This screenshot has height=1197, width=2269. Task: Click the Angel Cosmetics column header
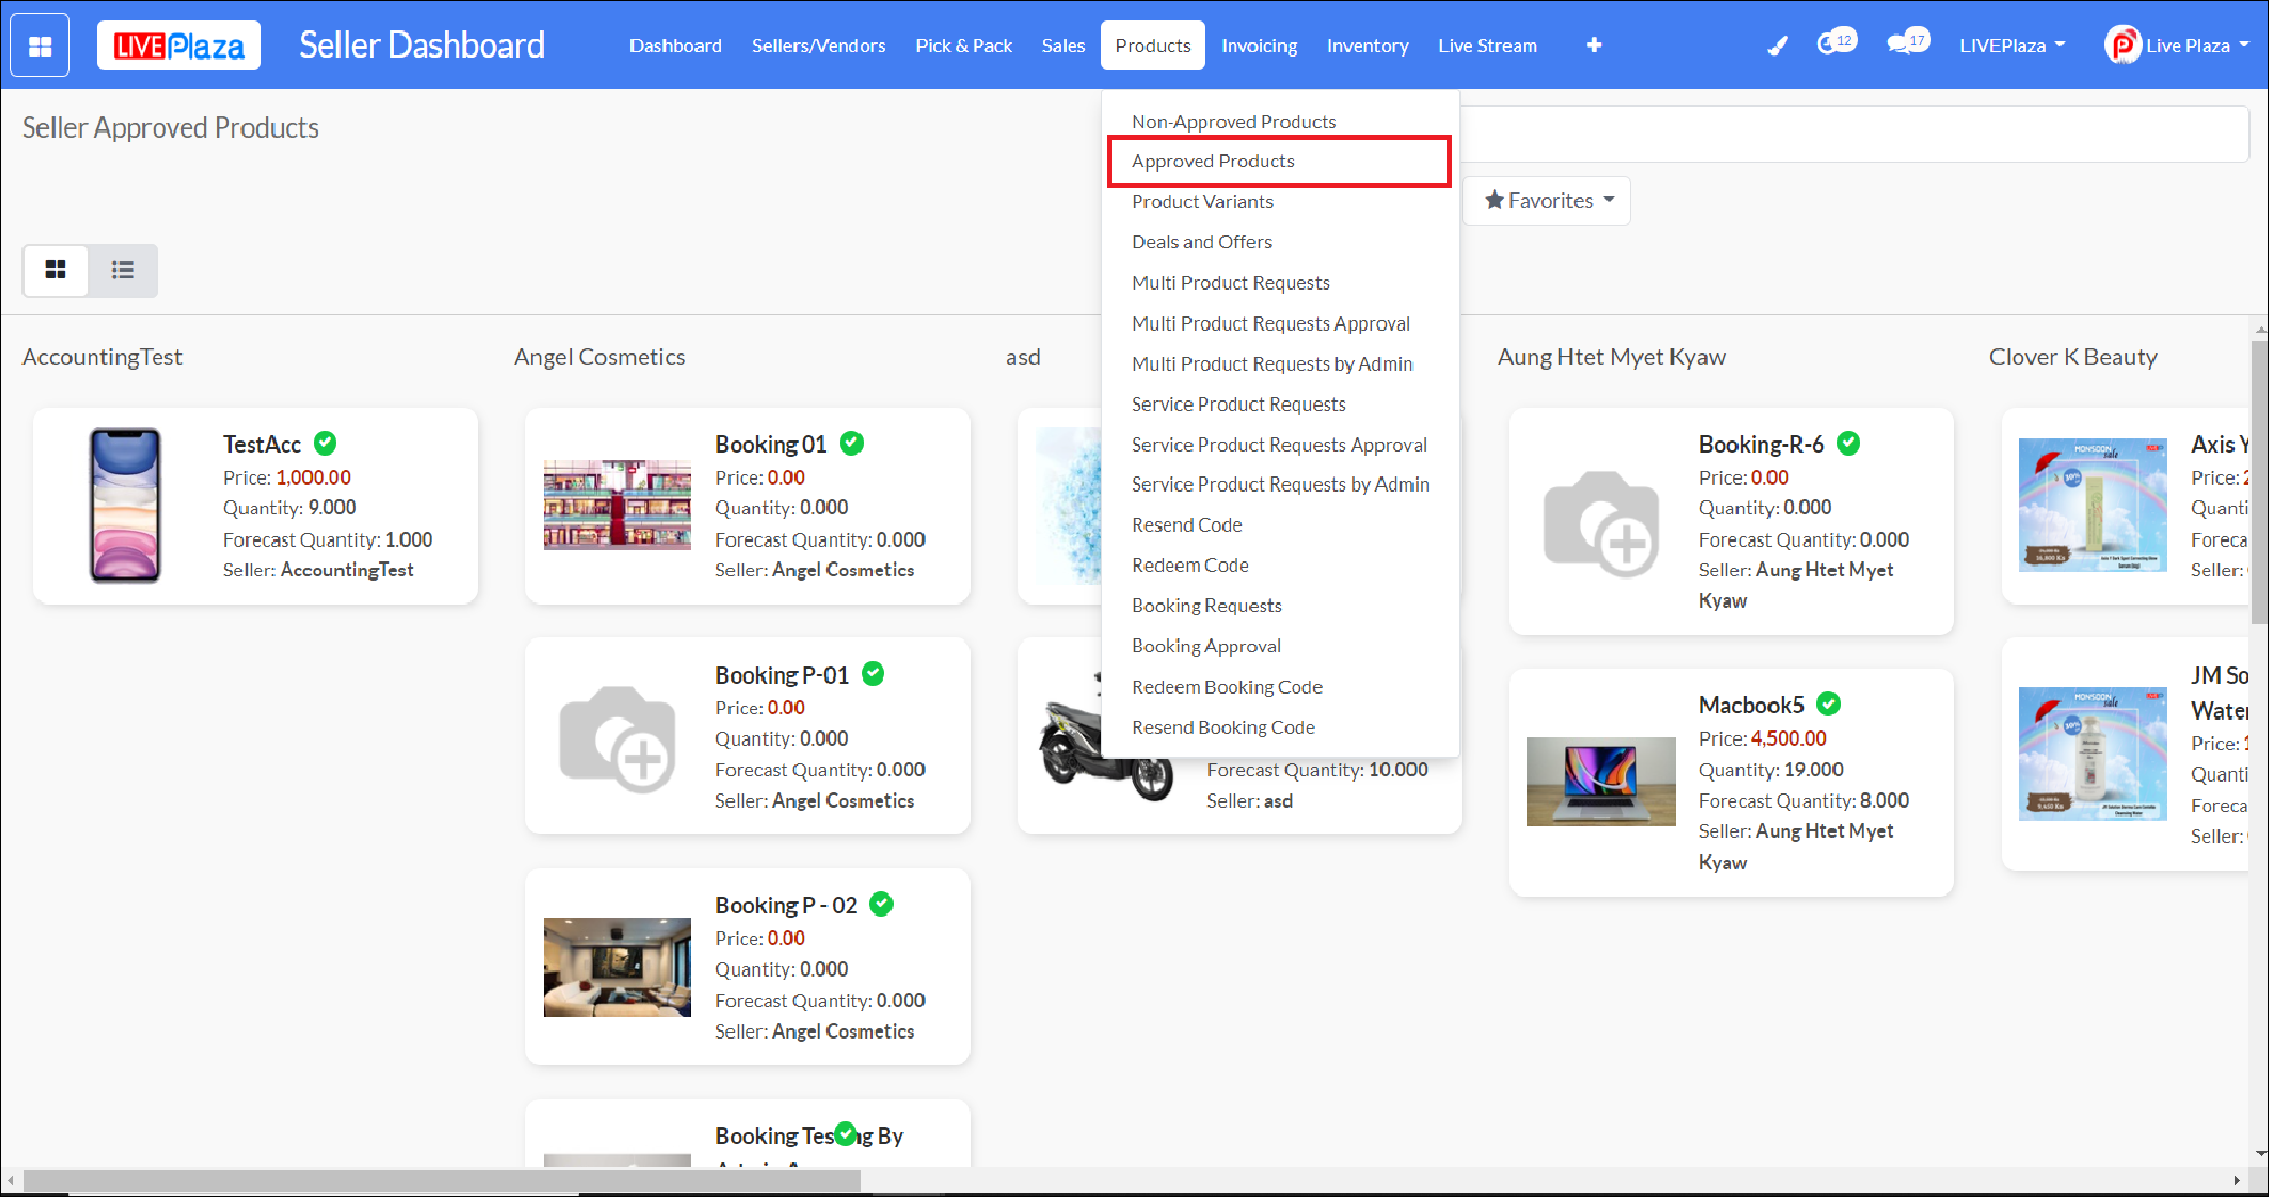click(x=599, y=357)
